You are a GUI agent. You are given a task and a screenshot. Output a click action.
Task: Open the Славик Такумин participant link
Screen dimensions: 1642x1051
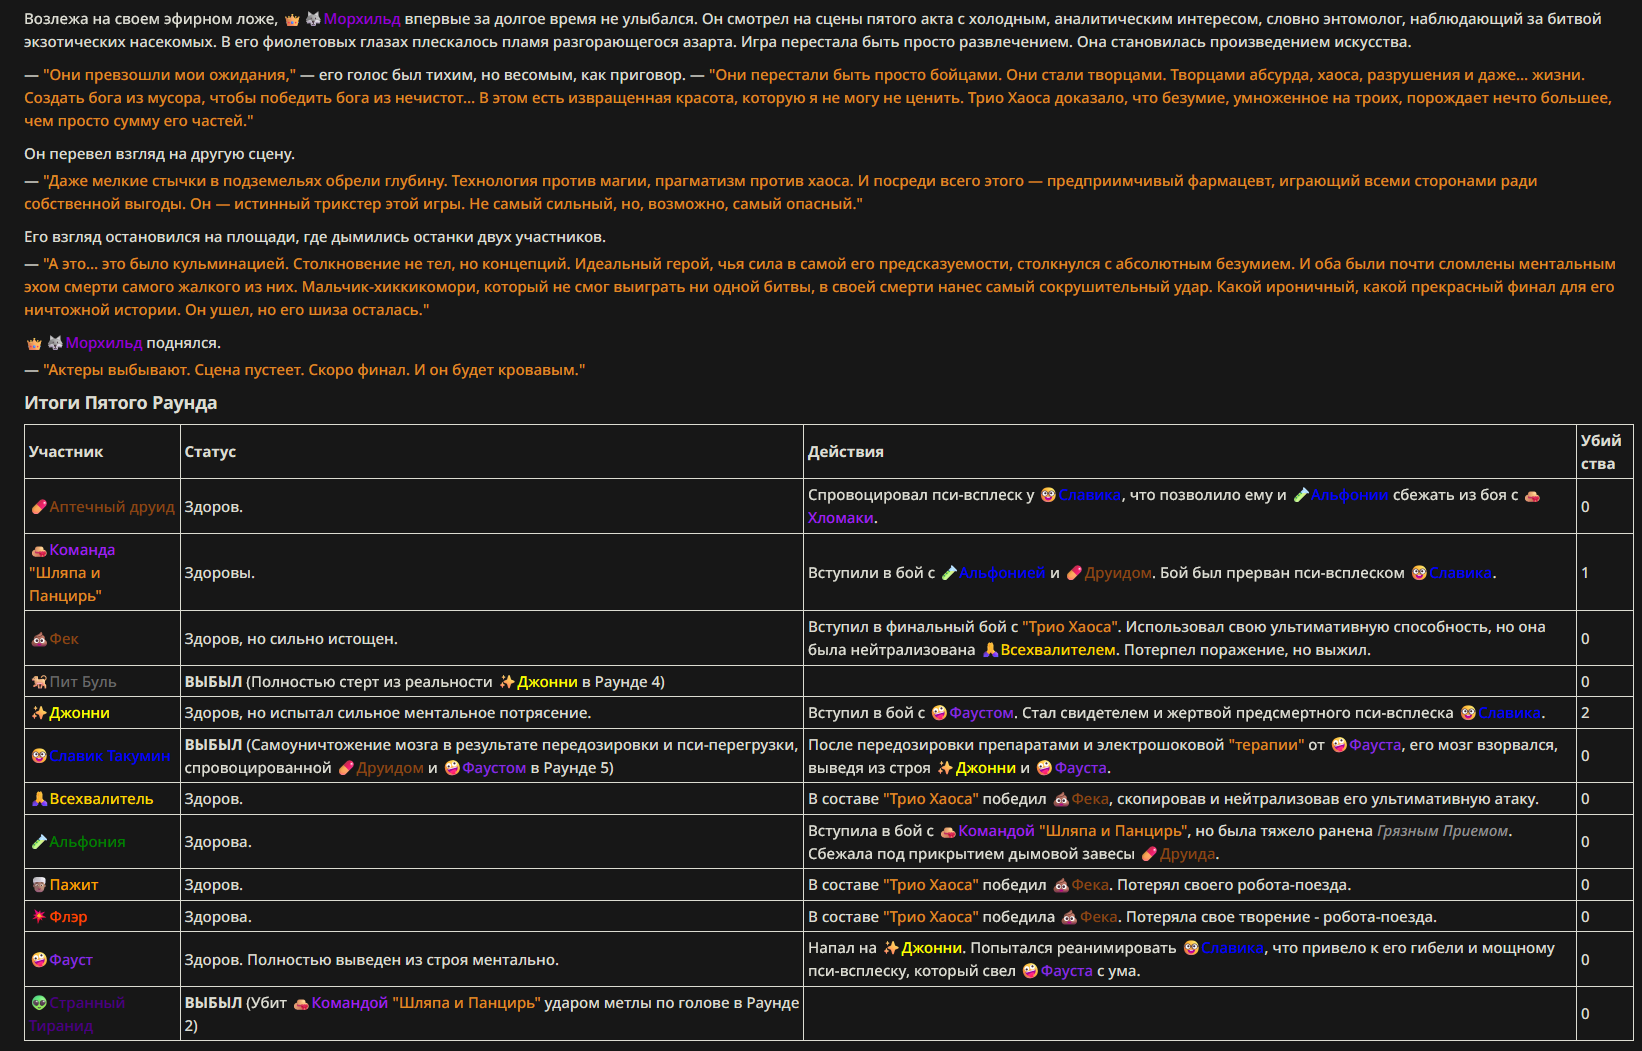(x=110, y=756)
